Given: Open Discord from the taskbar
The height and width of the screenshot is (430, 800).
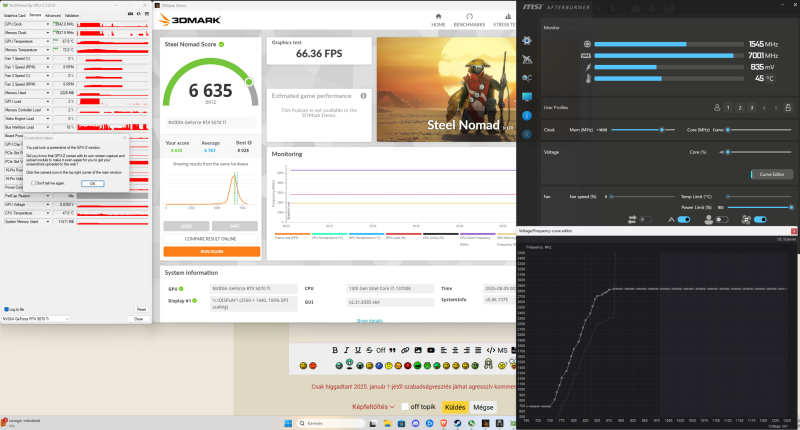Looking at the screenshot, I should (x=415, y=423).
